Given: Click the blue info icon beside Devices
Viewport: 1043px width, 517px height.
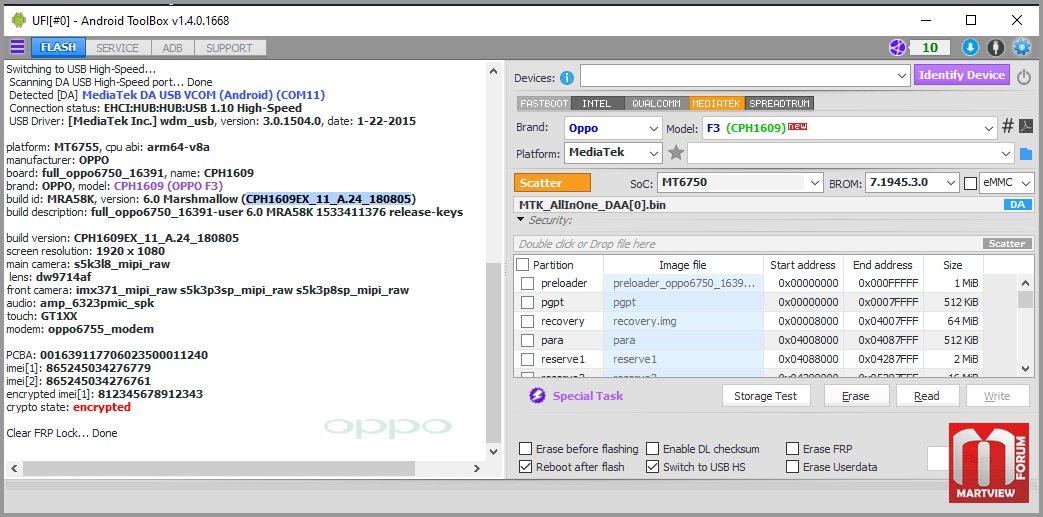Looking at the screenshot, I should coord(567,78).
